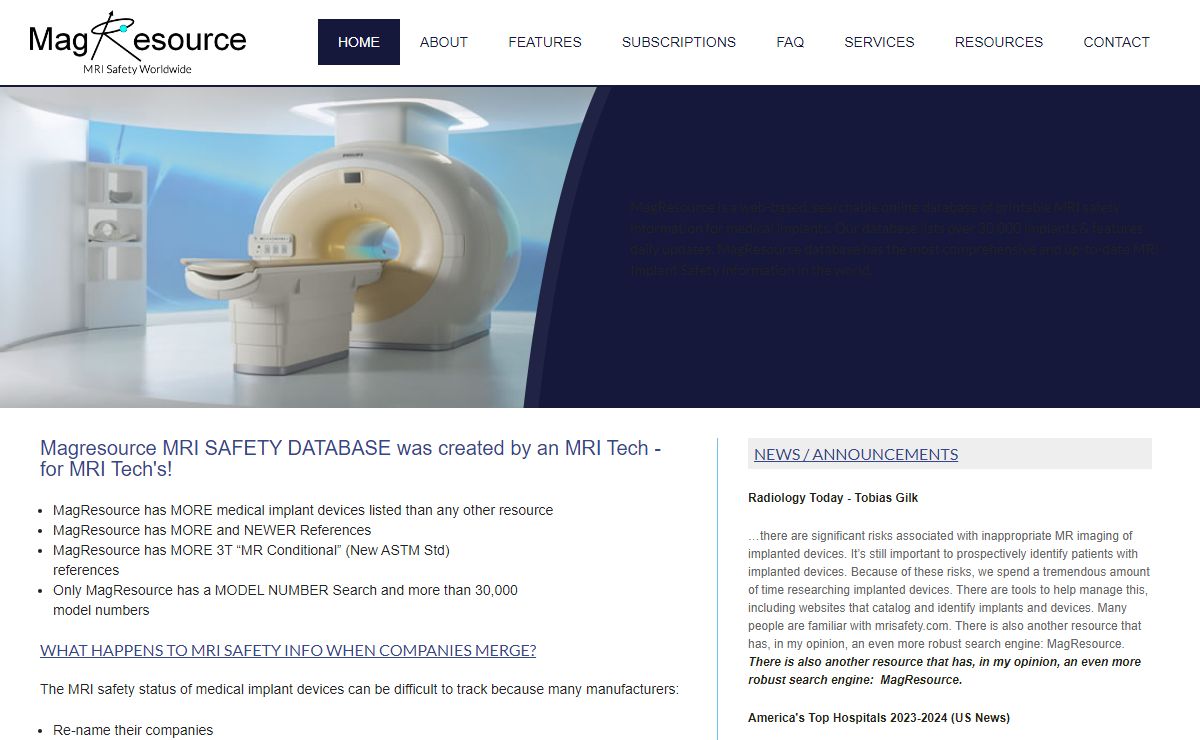The height and width of the screenshot is (740, 1200).
Task: Click 'Radiology Today - Tobias Gilk' headline
Action: click(833, 498)
